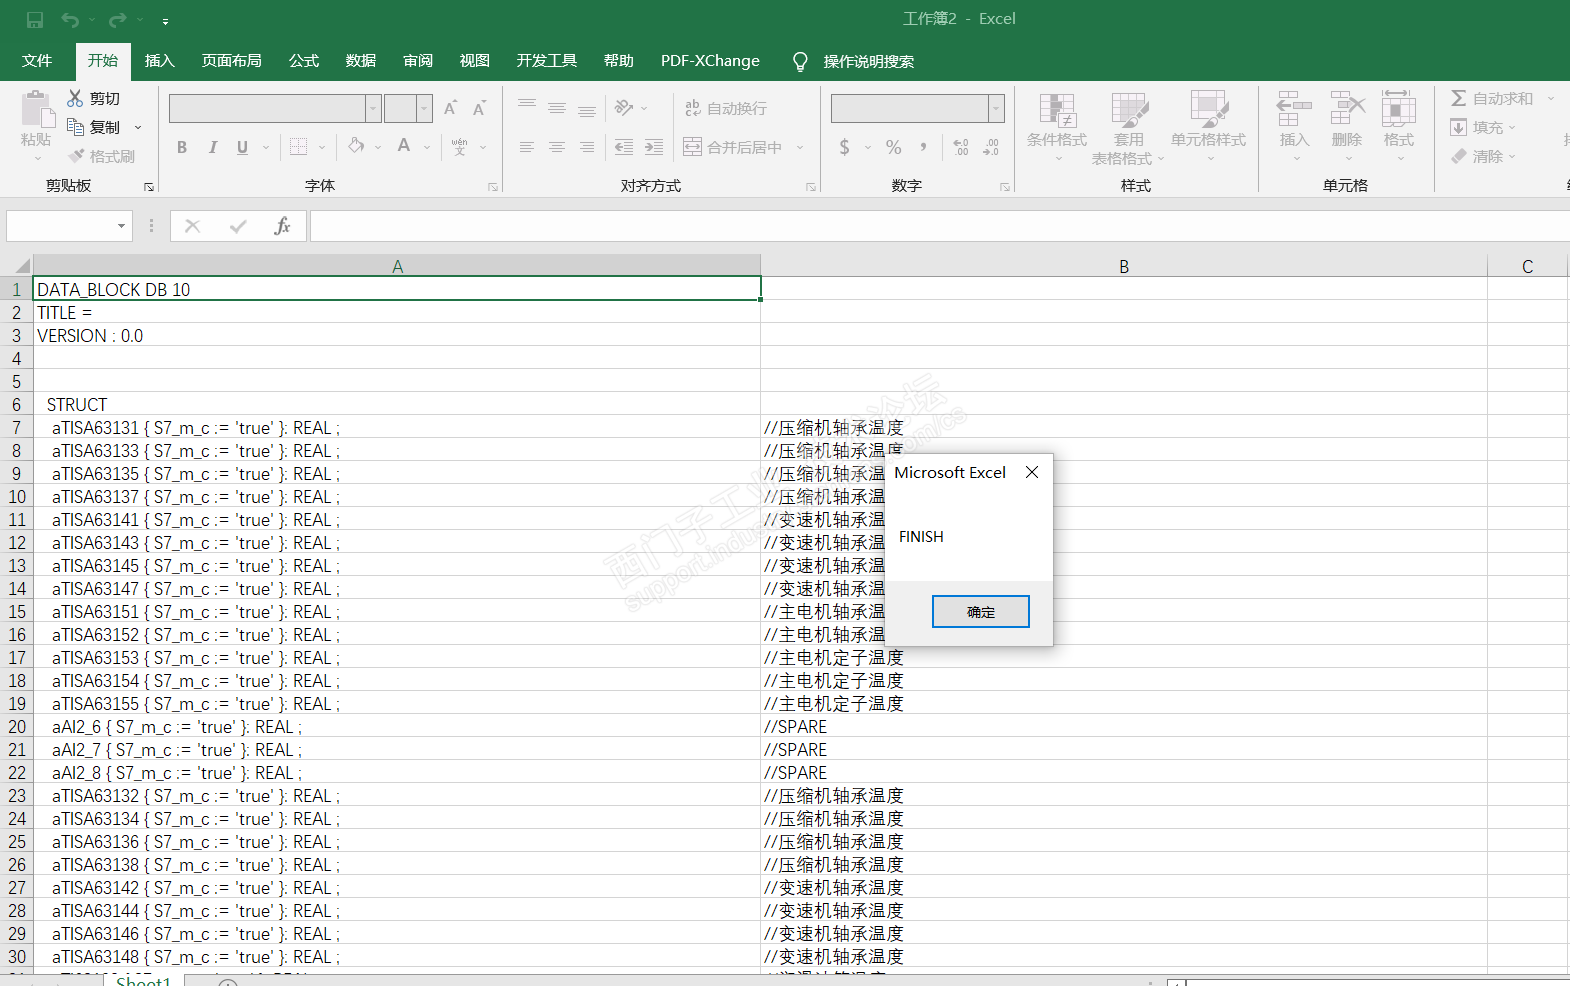The width and height of the screenshot is (1570, 986).
Task: Expand the Merge and Center dropdown arrow
Action: coord(800,147)
